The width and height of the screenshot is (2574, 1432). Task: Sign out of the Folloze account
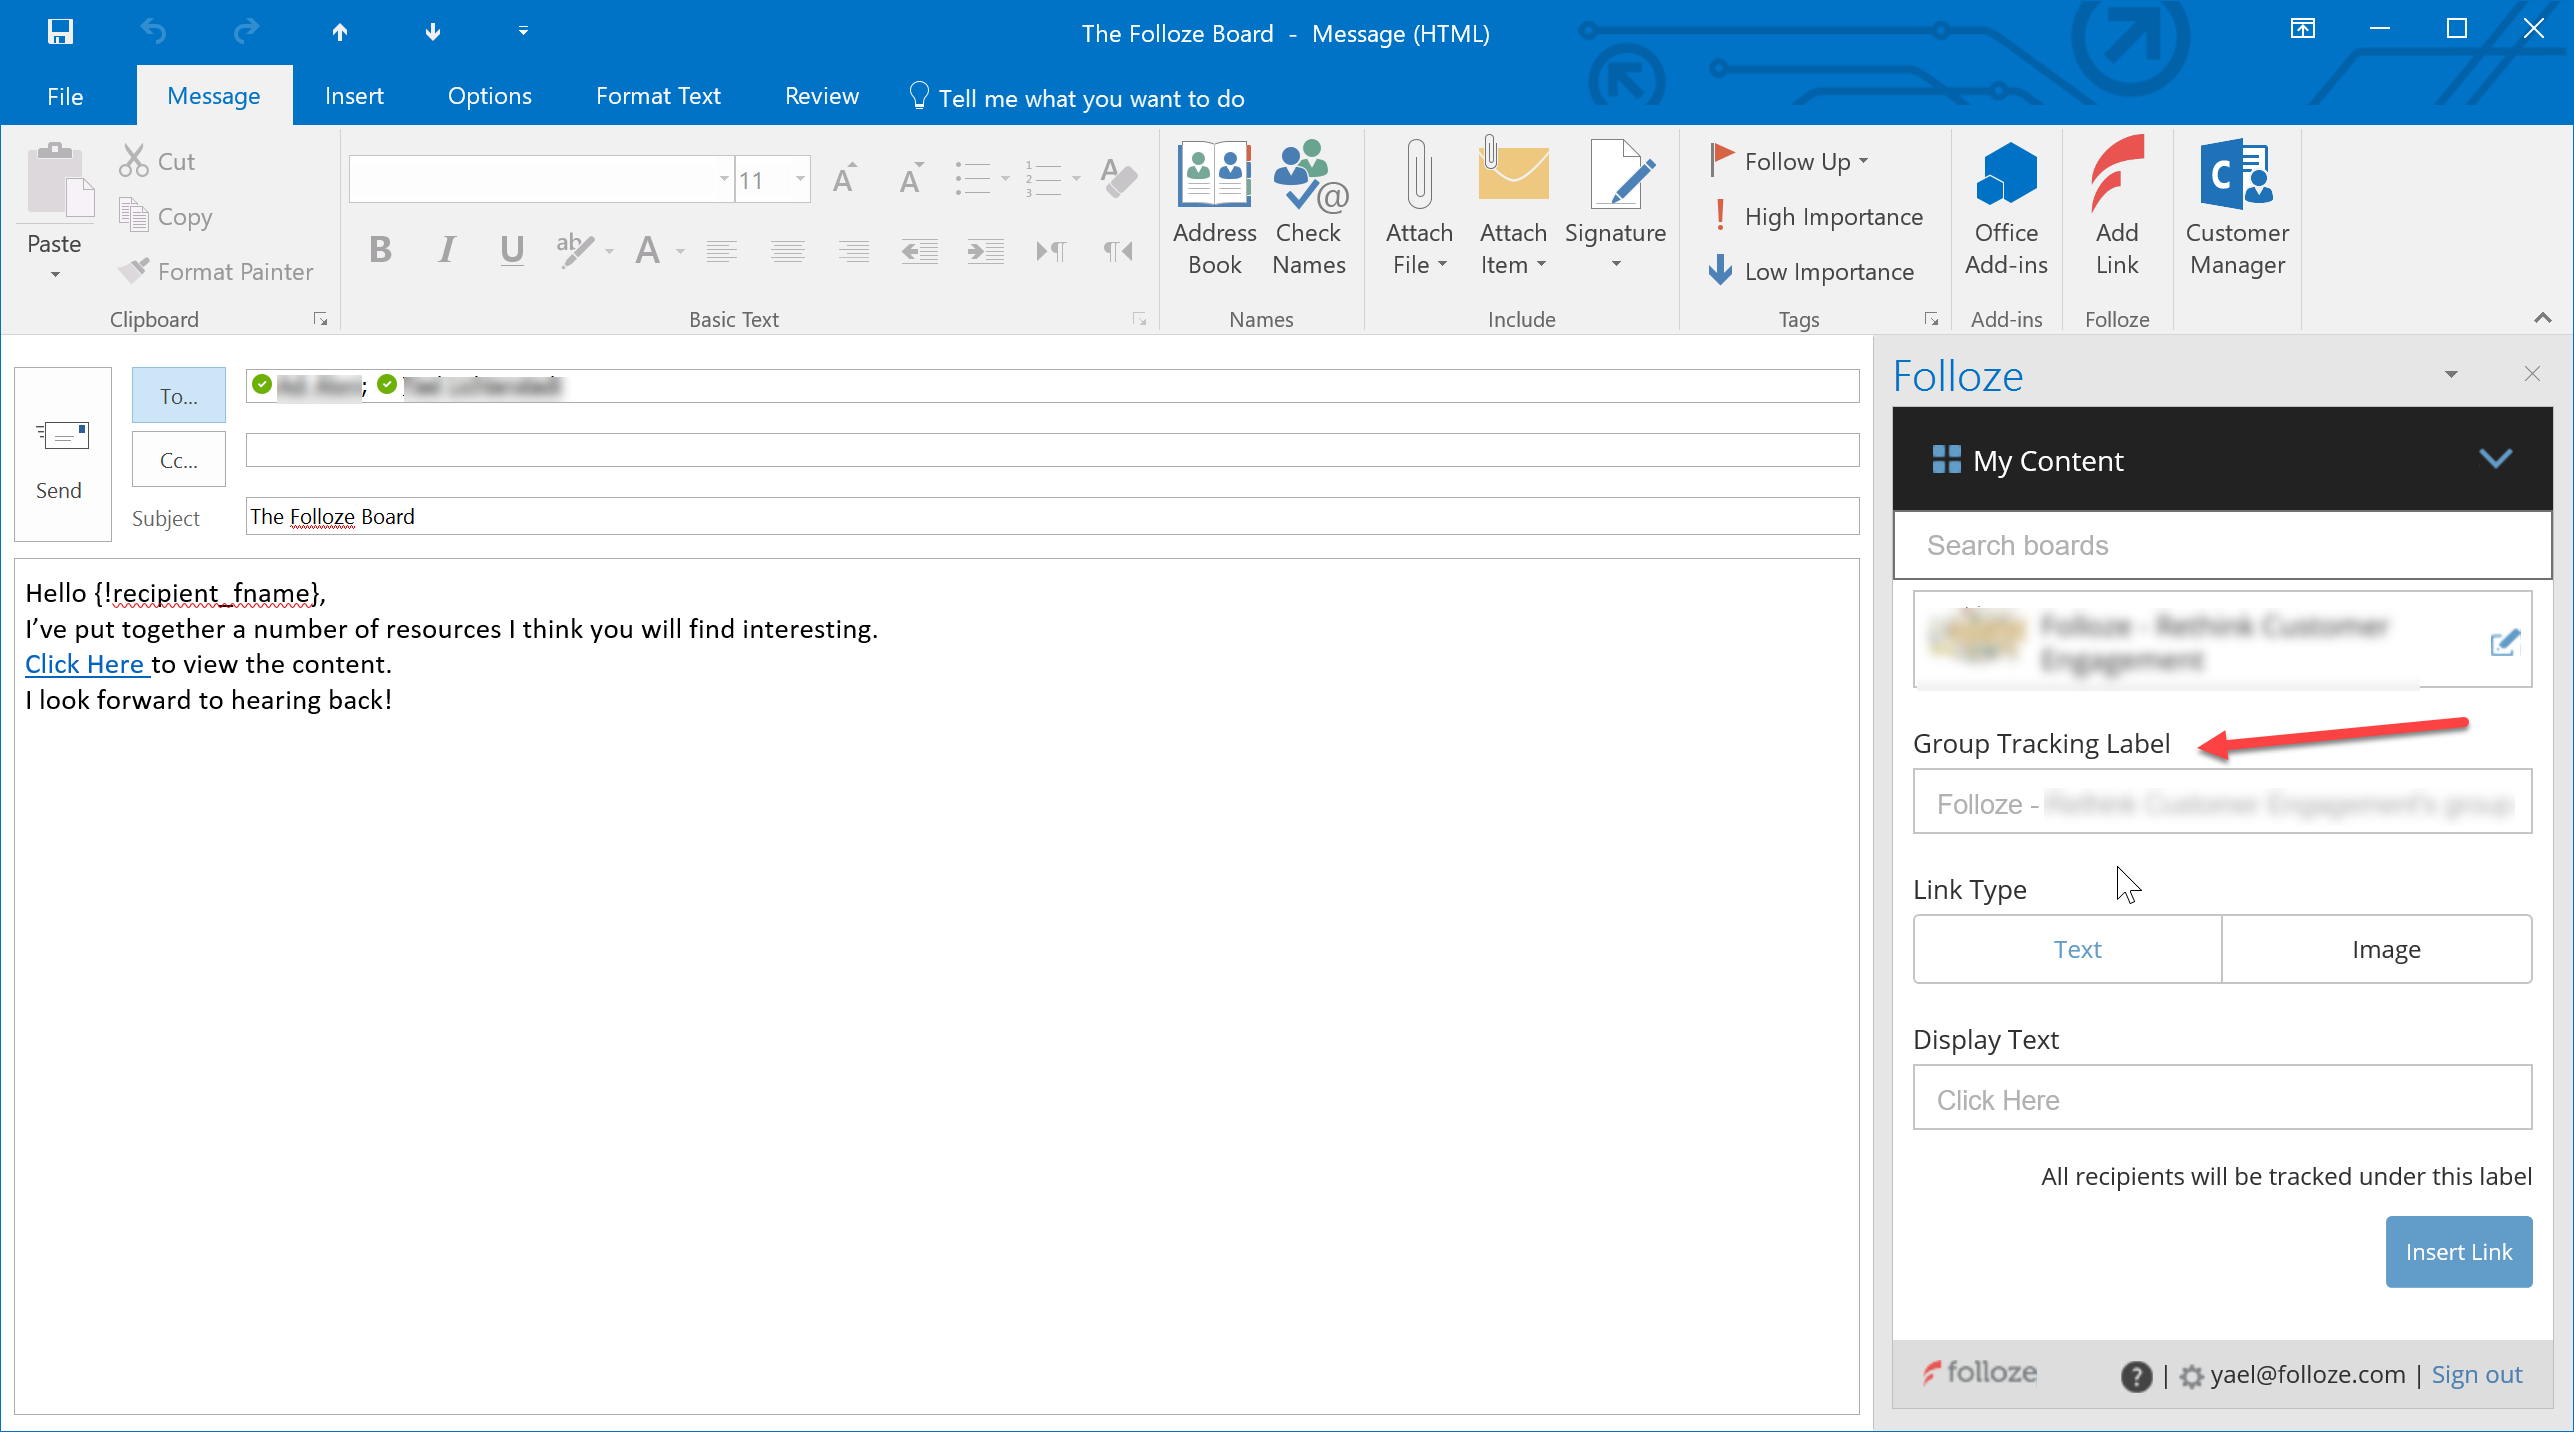point(2477,1374)
